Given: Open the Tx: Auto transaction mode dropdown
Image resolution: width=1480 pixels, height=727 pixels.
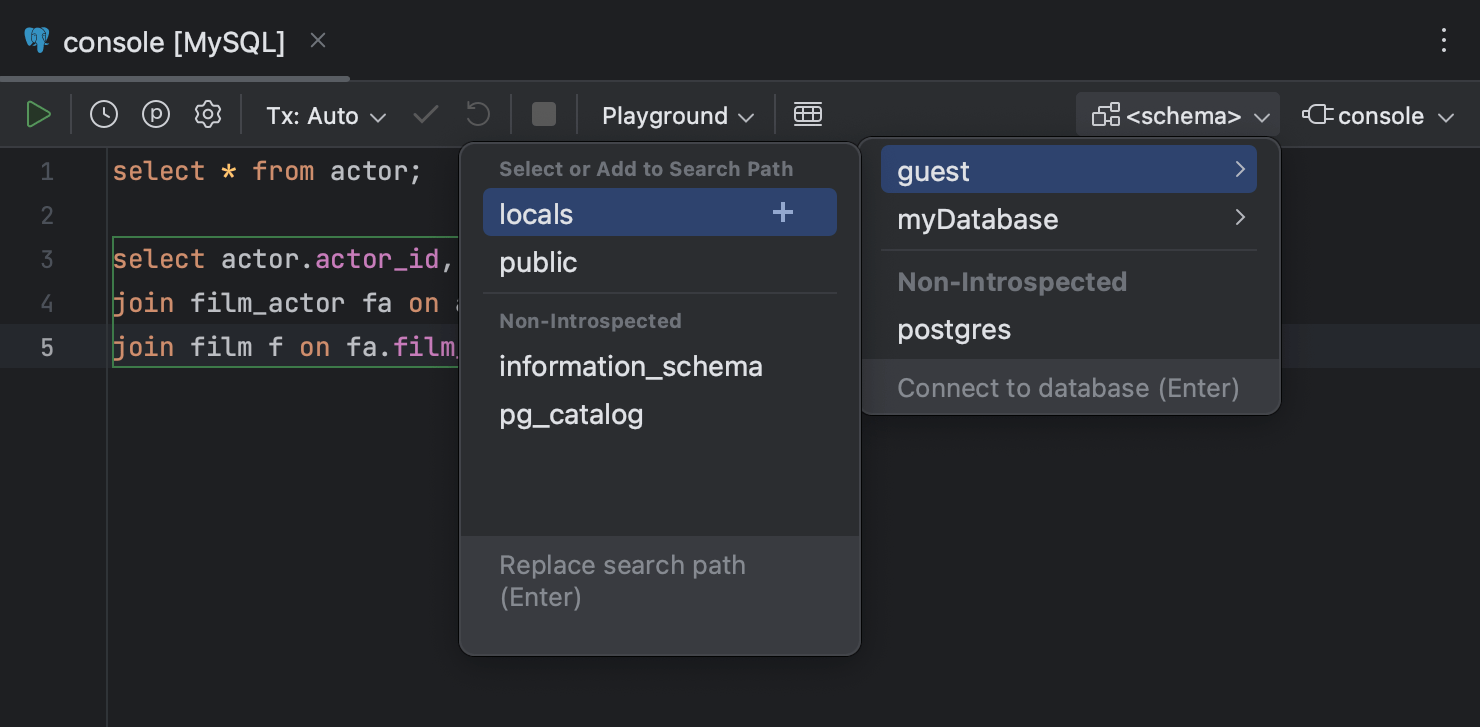Looking at the screenshot, I should pyautogui.click(x=324, y=115).
